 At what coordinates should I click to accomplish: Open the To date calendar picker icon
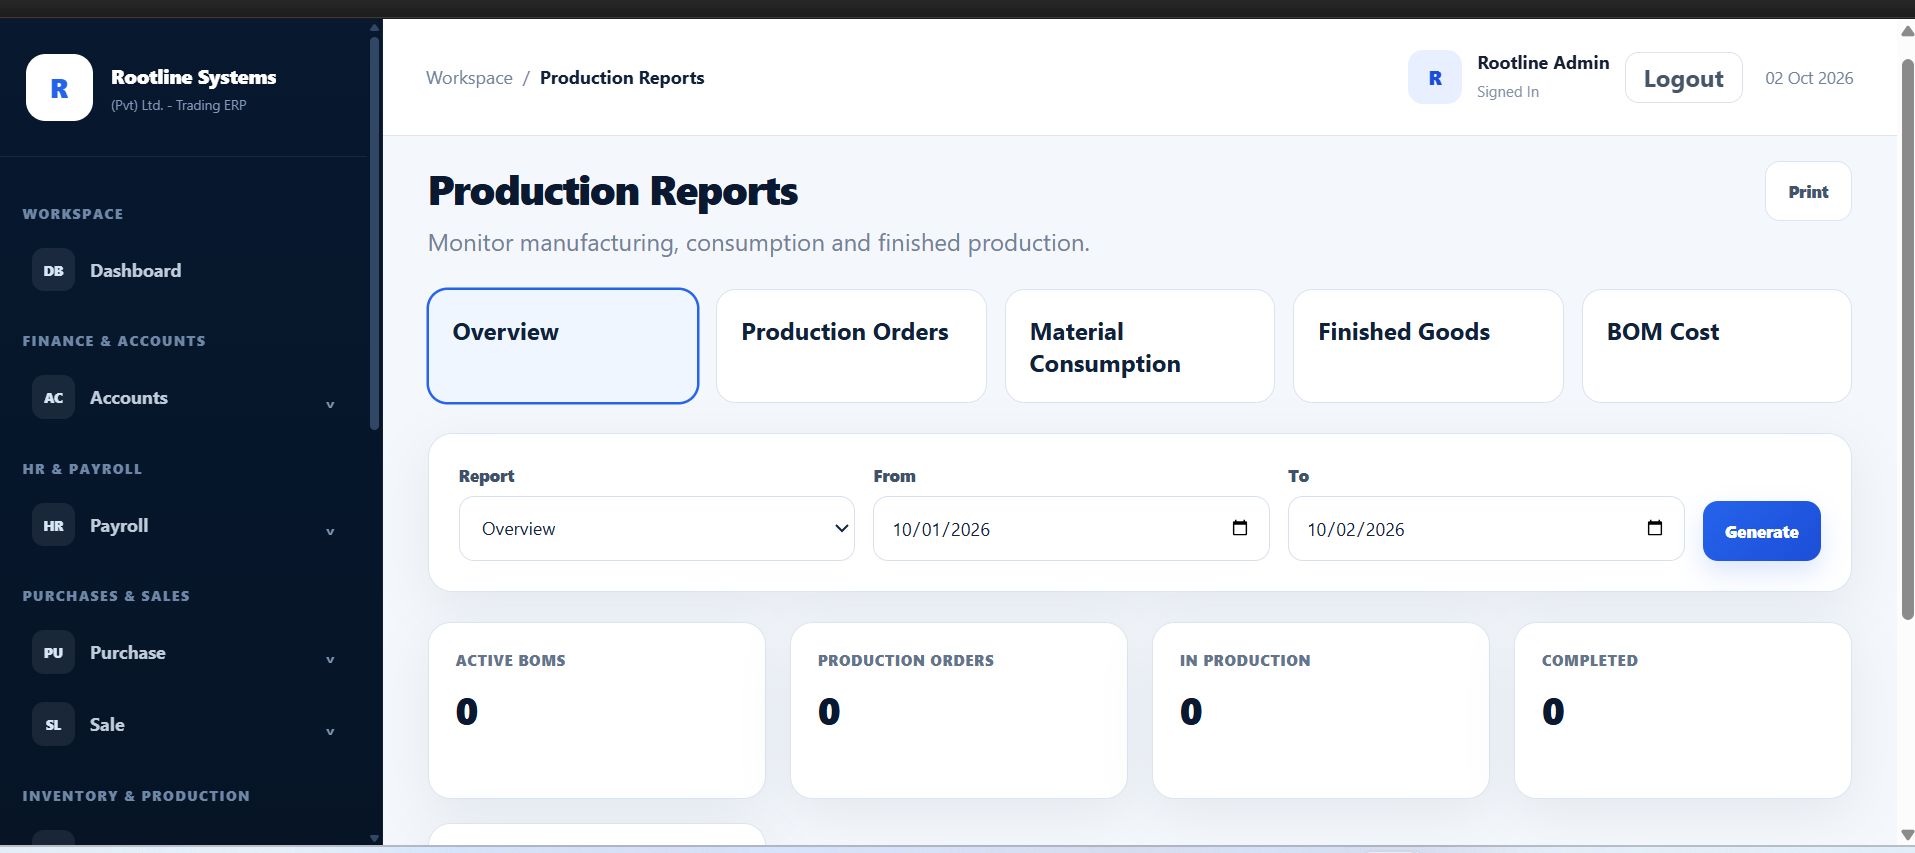coord(1655,528)
